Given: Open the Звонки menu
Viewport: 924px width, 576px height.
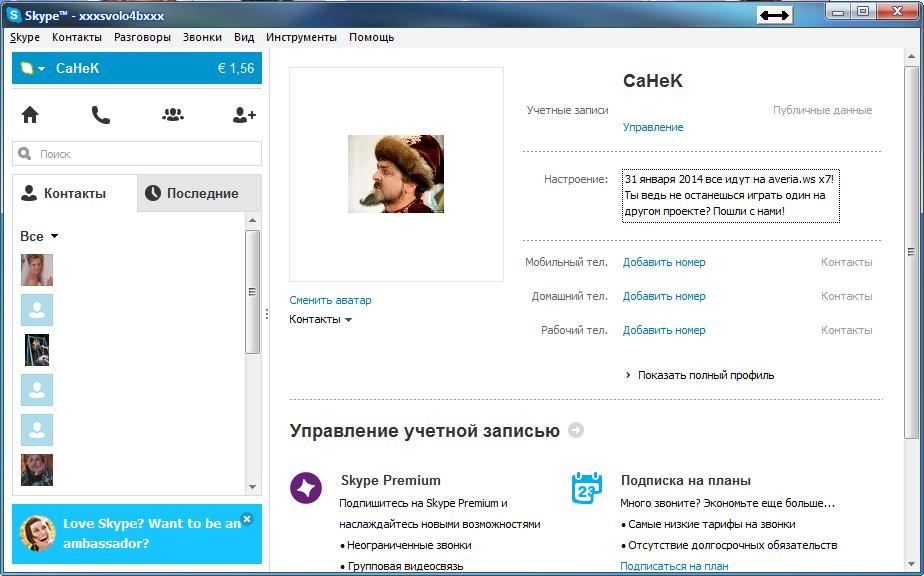Looking at the screenshot, I should click(202, 37).
